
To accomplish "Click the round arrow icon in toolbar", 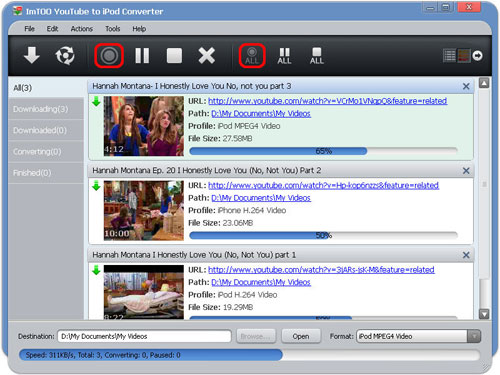I will [x=477, y=56].
